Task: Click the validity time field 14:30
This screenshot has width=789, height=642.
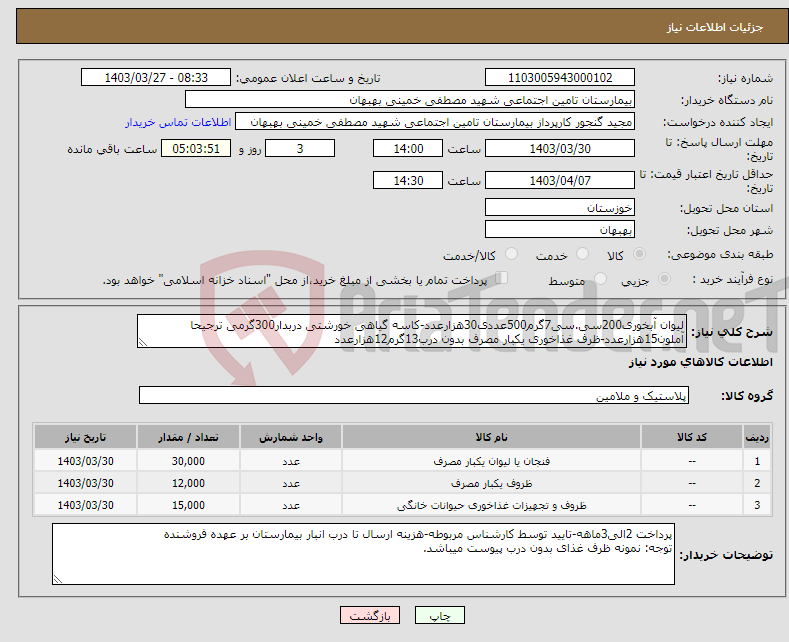Action: (x=408, y=180)
